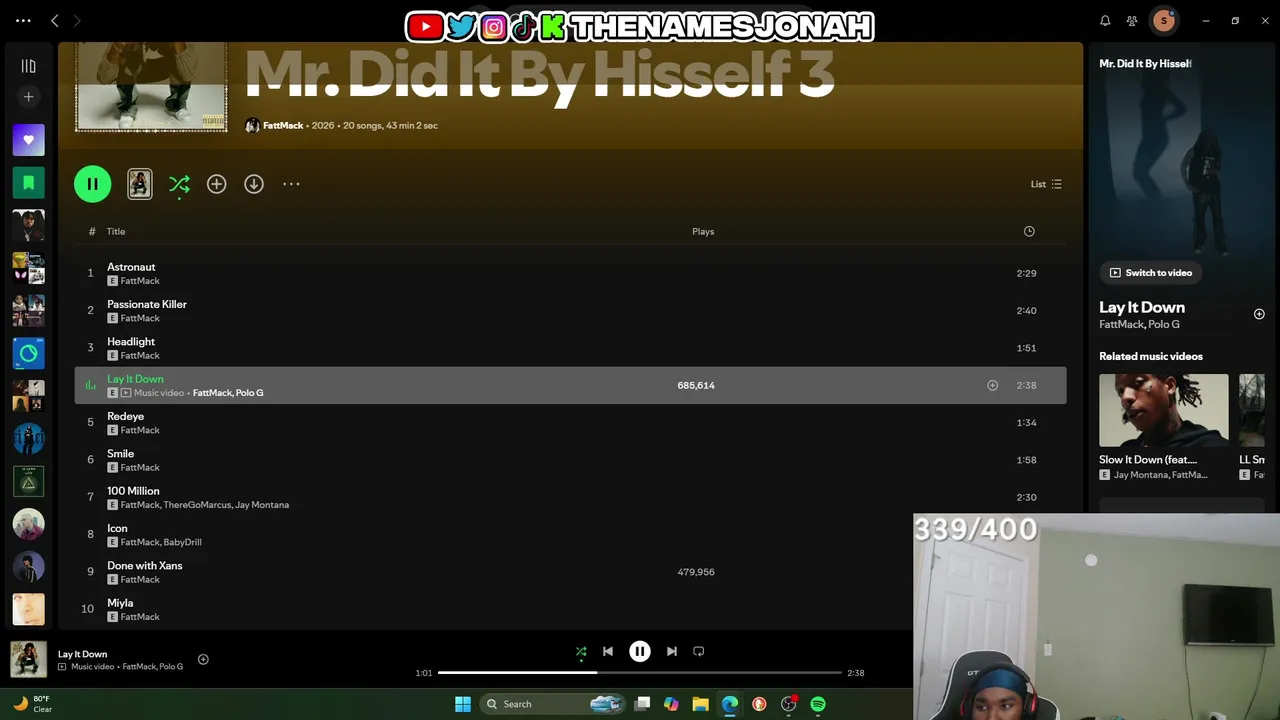Screen dimensions: 1280x720
Task: Switch to Microsoft Edge on the taskbar
Action: pyautogui.click(x=730, y=704)
